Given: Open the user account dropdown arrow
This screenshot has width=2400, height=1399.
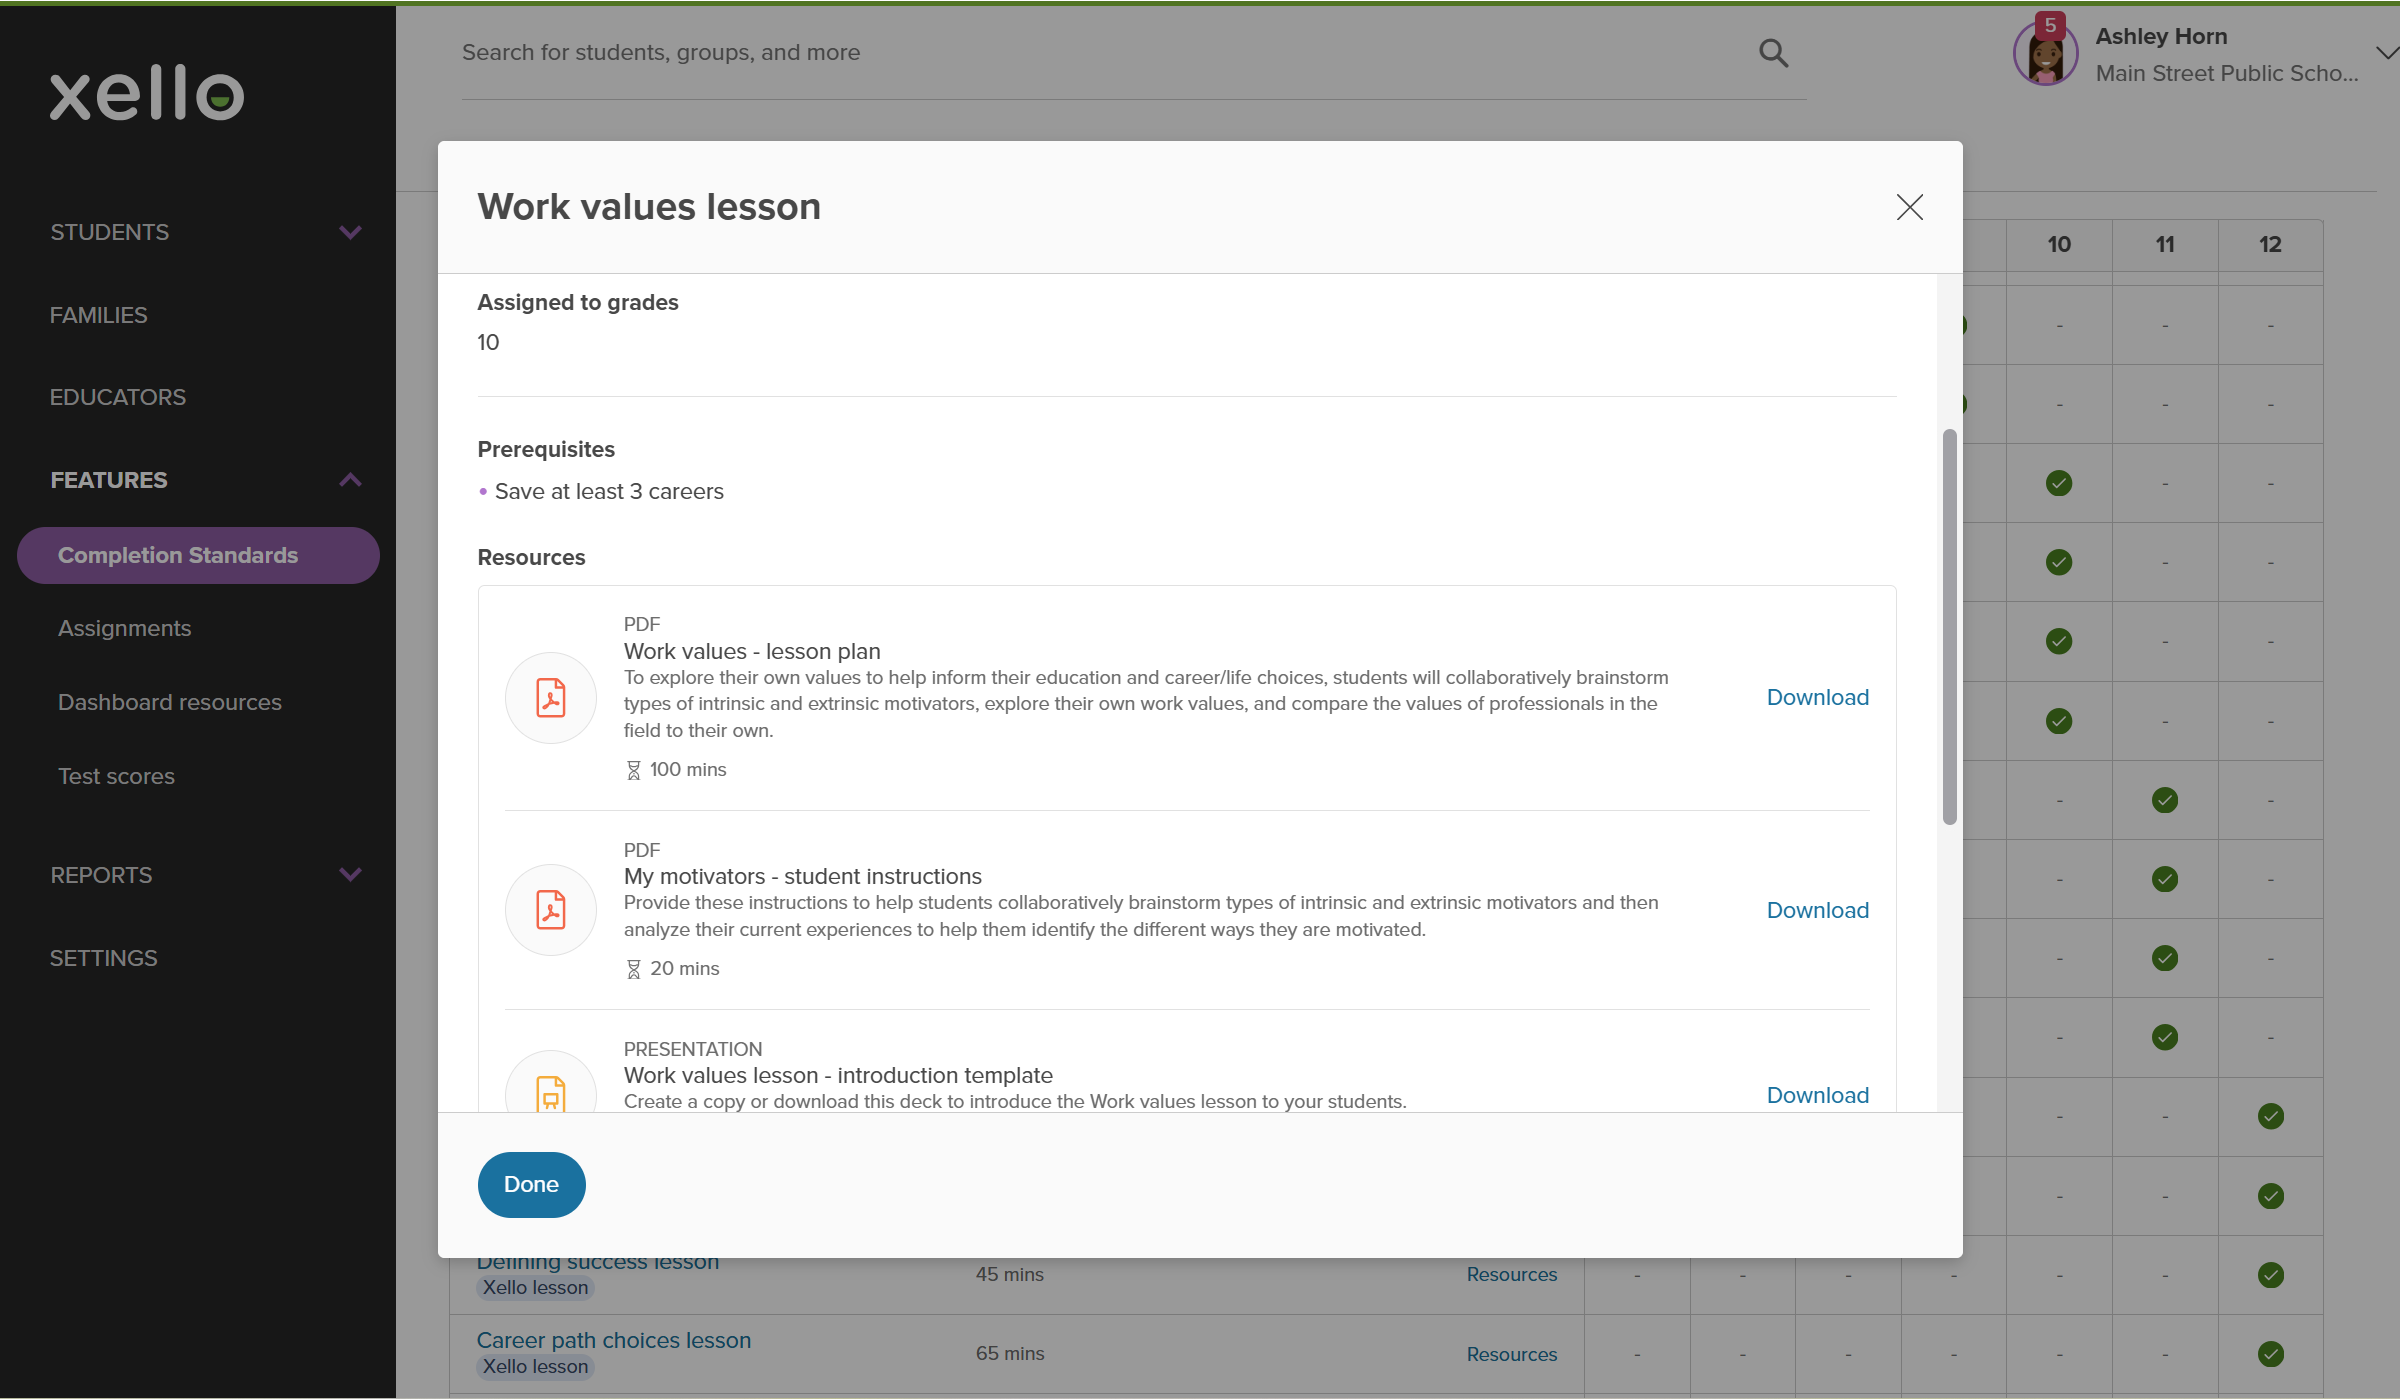Looking at the screenshot, I should [x=2385, y=53].
